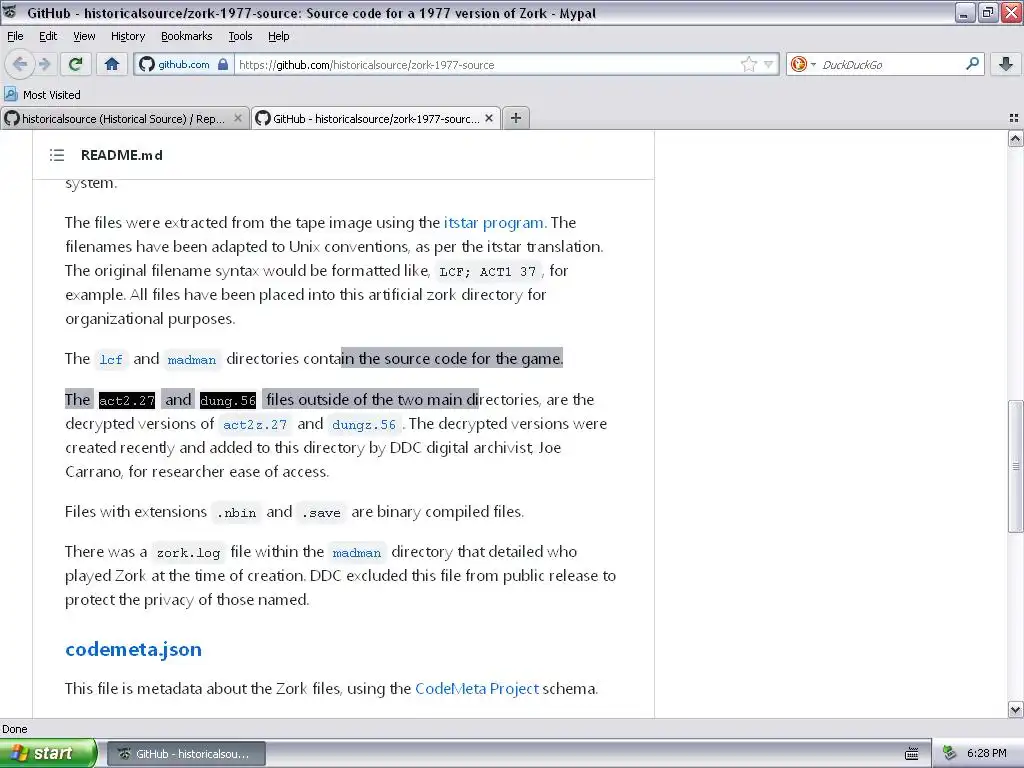Open madman link near zork.log
Image resolution: width=1024 pixels, height=768 pixels.
pos(357,552)
